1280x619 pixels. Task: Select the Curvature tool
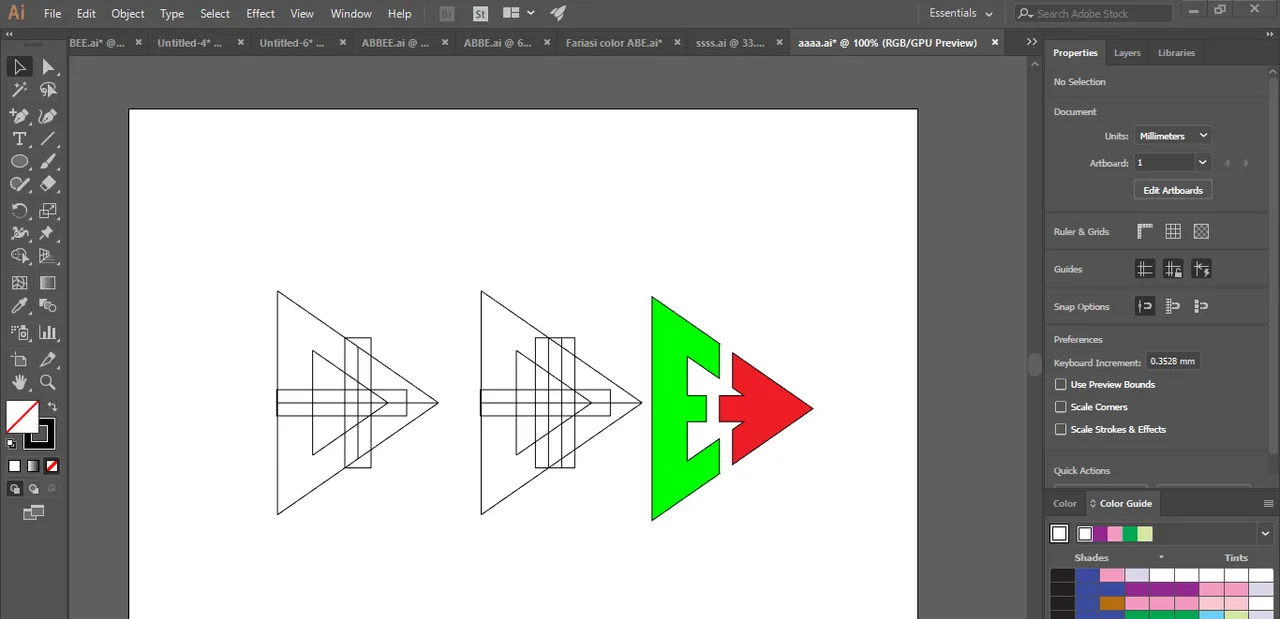tap(48, 116)
